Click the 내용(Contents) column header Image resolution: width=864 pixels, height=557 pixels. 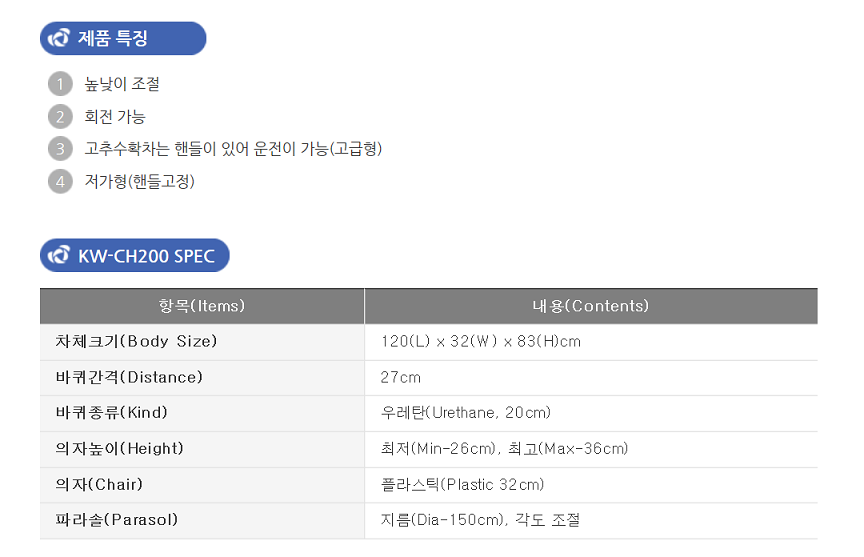[591, 306]
